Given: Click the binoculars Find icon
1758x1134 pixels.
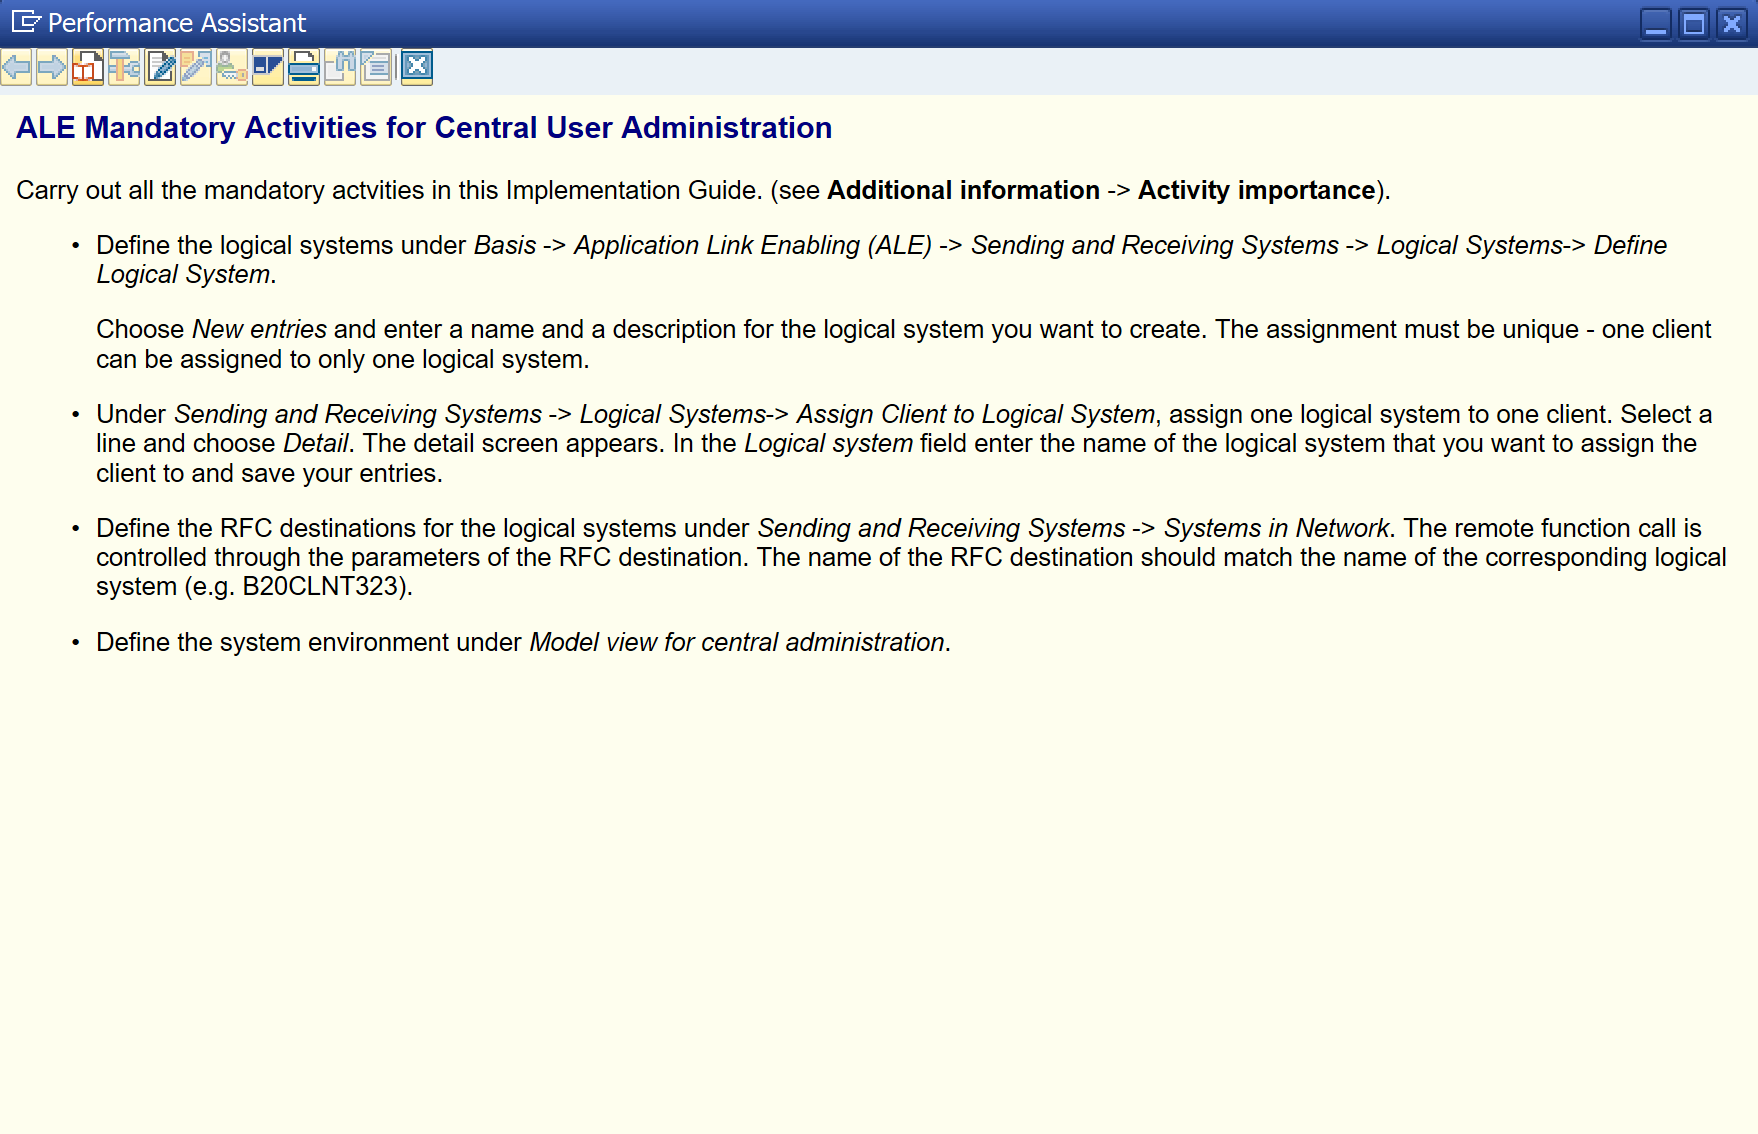Looking at the screenshot, I should 340,67.
